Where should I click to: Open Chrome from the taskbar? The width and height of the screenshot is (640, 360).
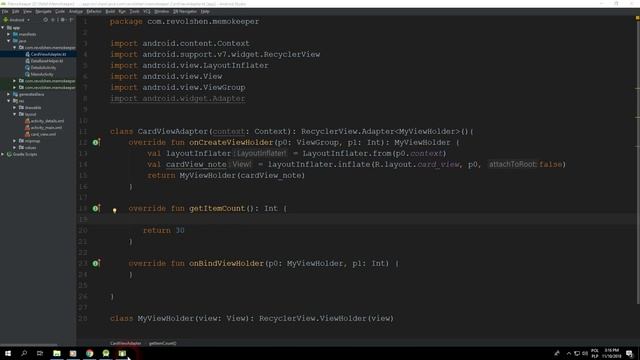(89, 353)
